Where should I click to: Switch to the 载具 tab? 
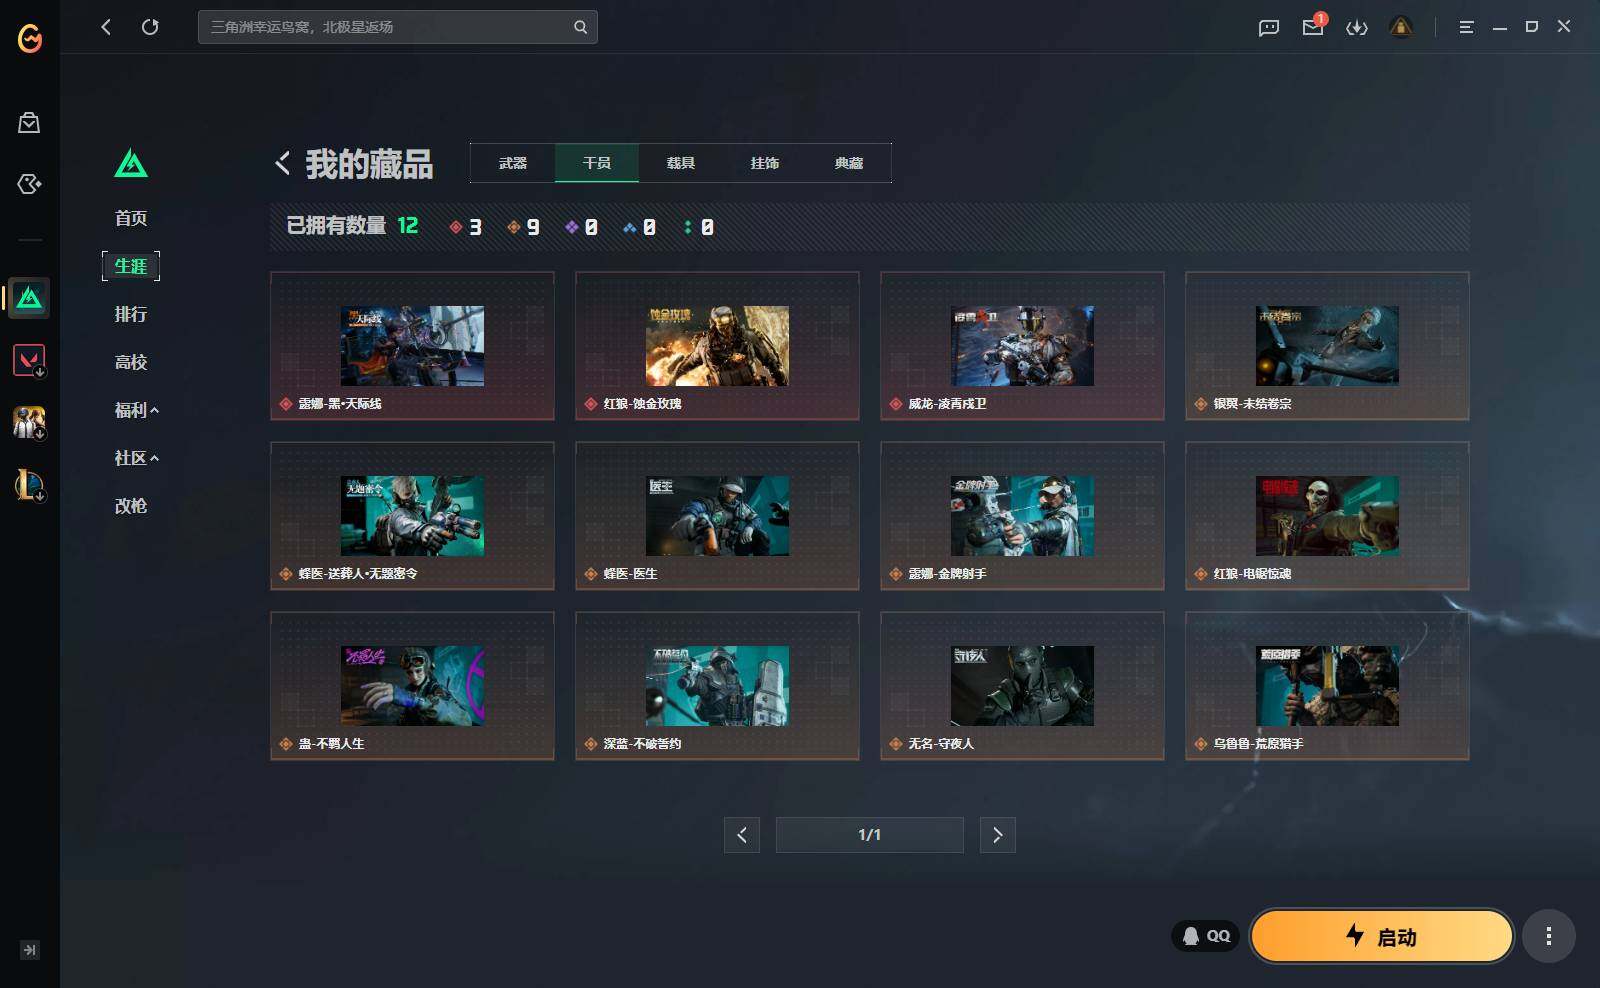[x=681, y=163]
